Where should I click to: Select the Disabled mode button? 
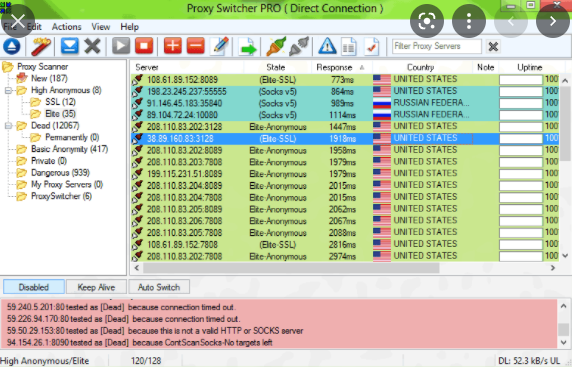[x=34, y=287]
